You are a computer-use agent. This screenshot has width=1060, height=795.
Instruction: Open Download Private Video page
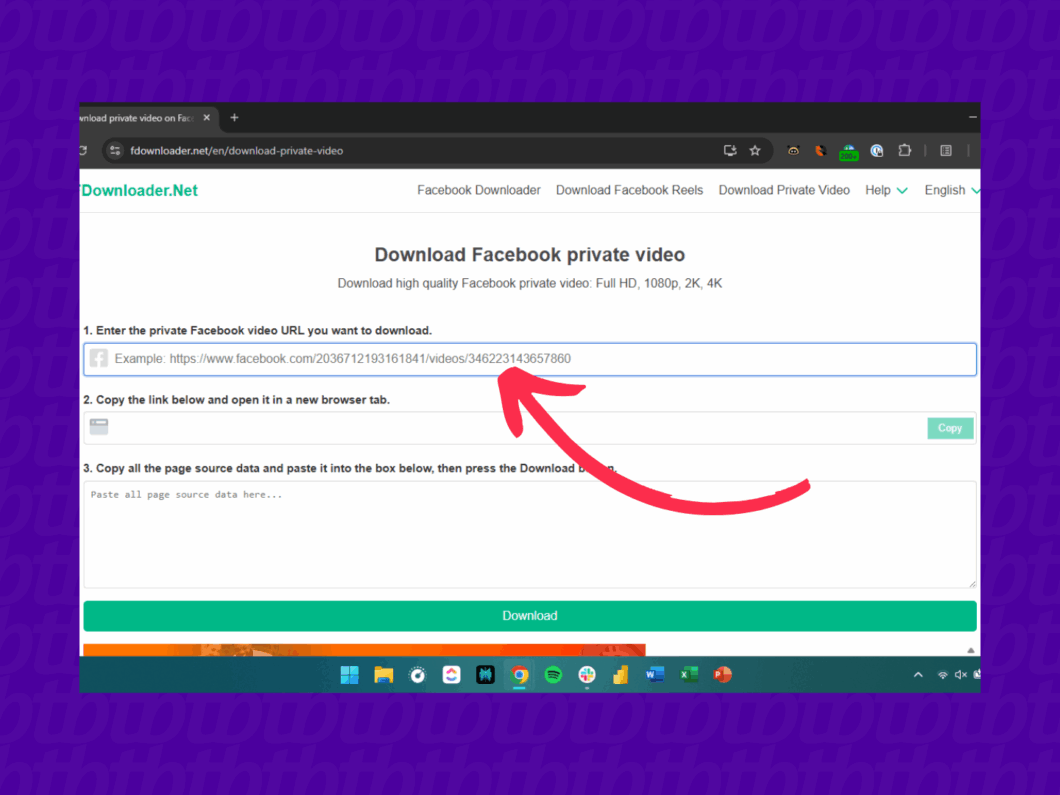pyautogui.click(x=784, y=190)
